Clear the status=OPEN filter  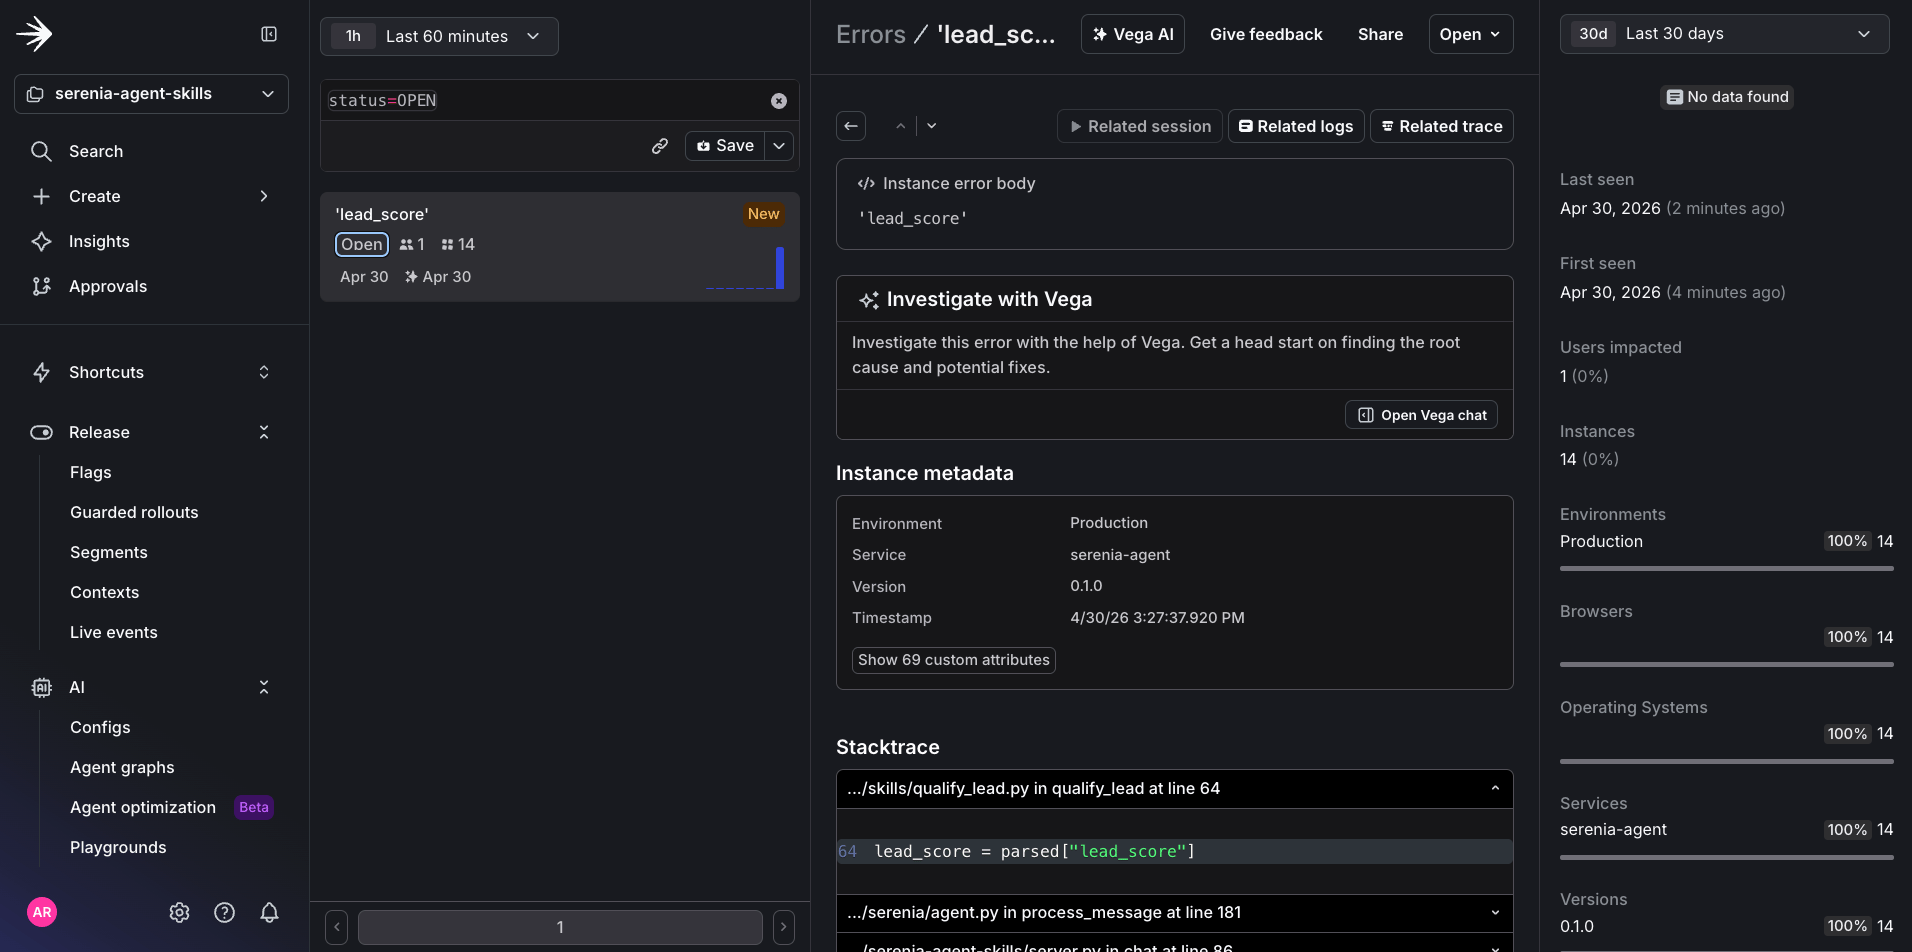tap(779, 101)
